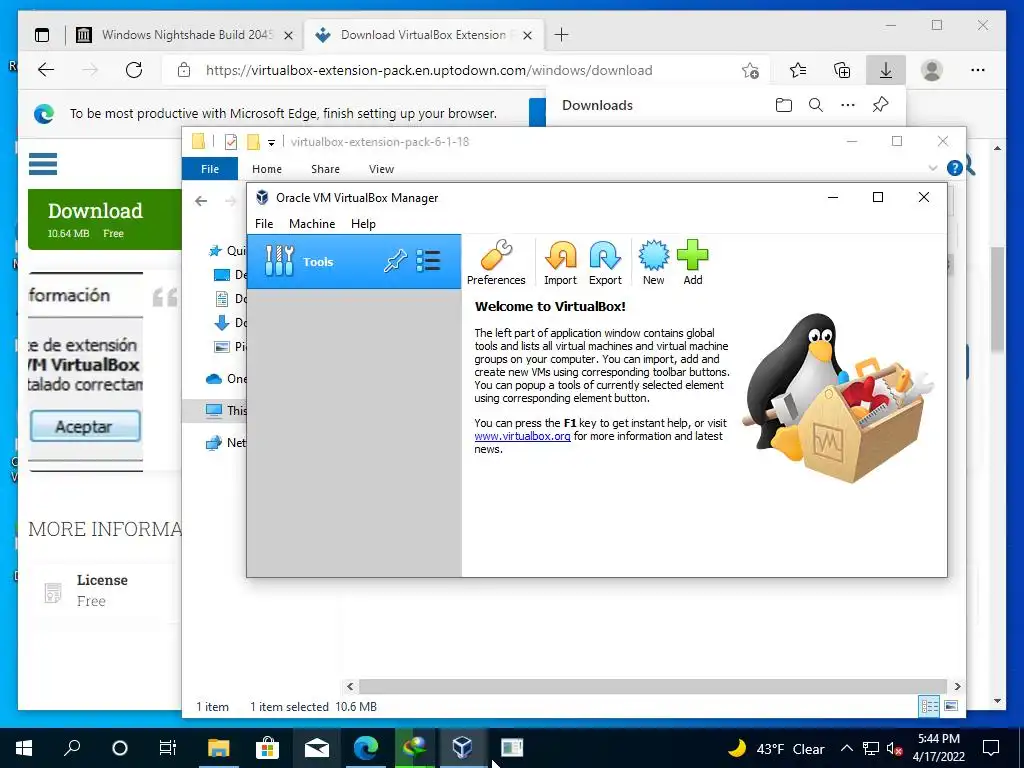The height and width of the screenshot is (768, 1024).
Task: Open the View ribbon tab in File Explorer
Action: (x=381, y=169)
